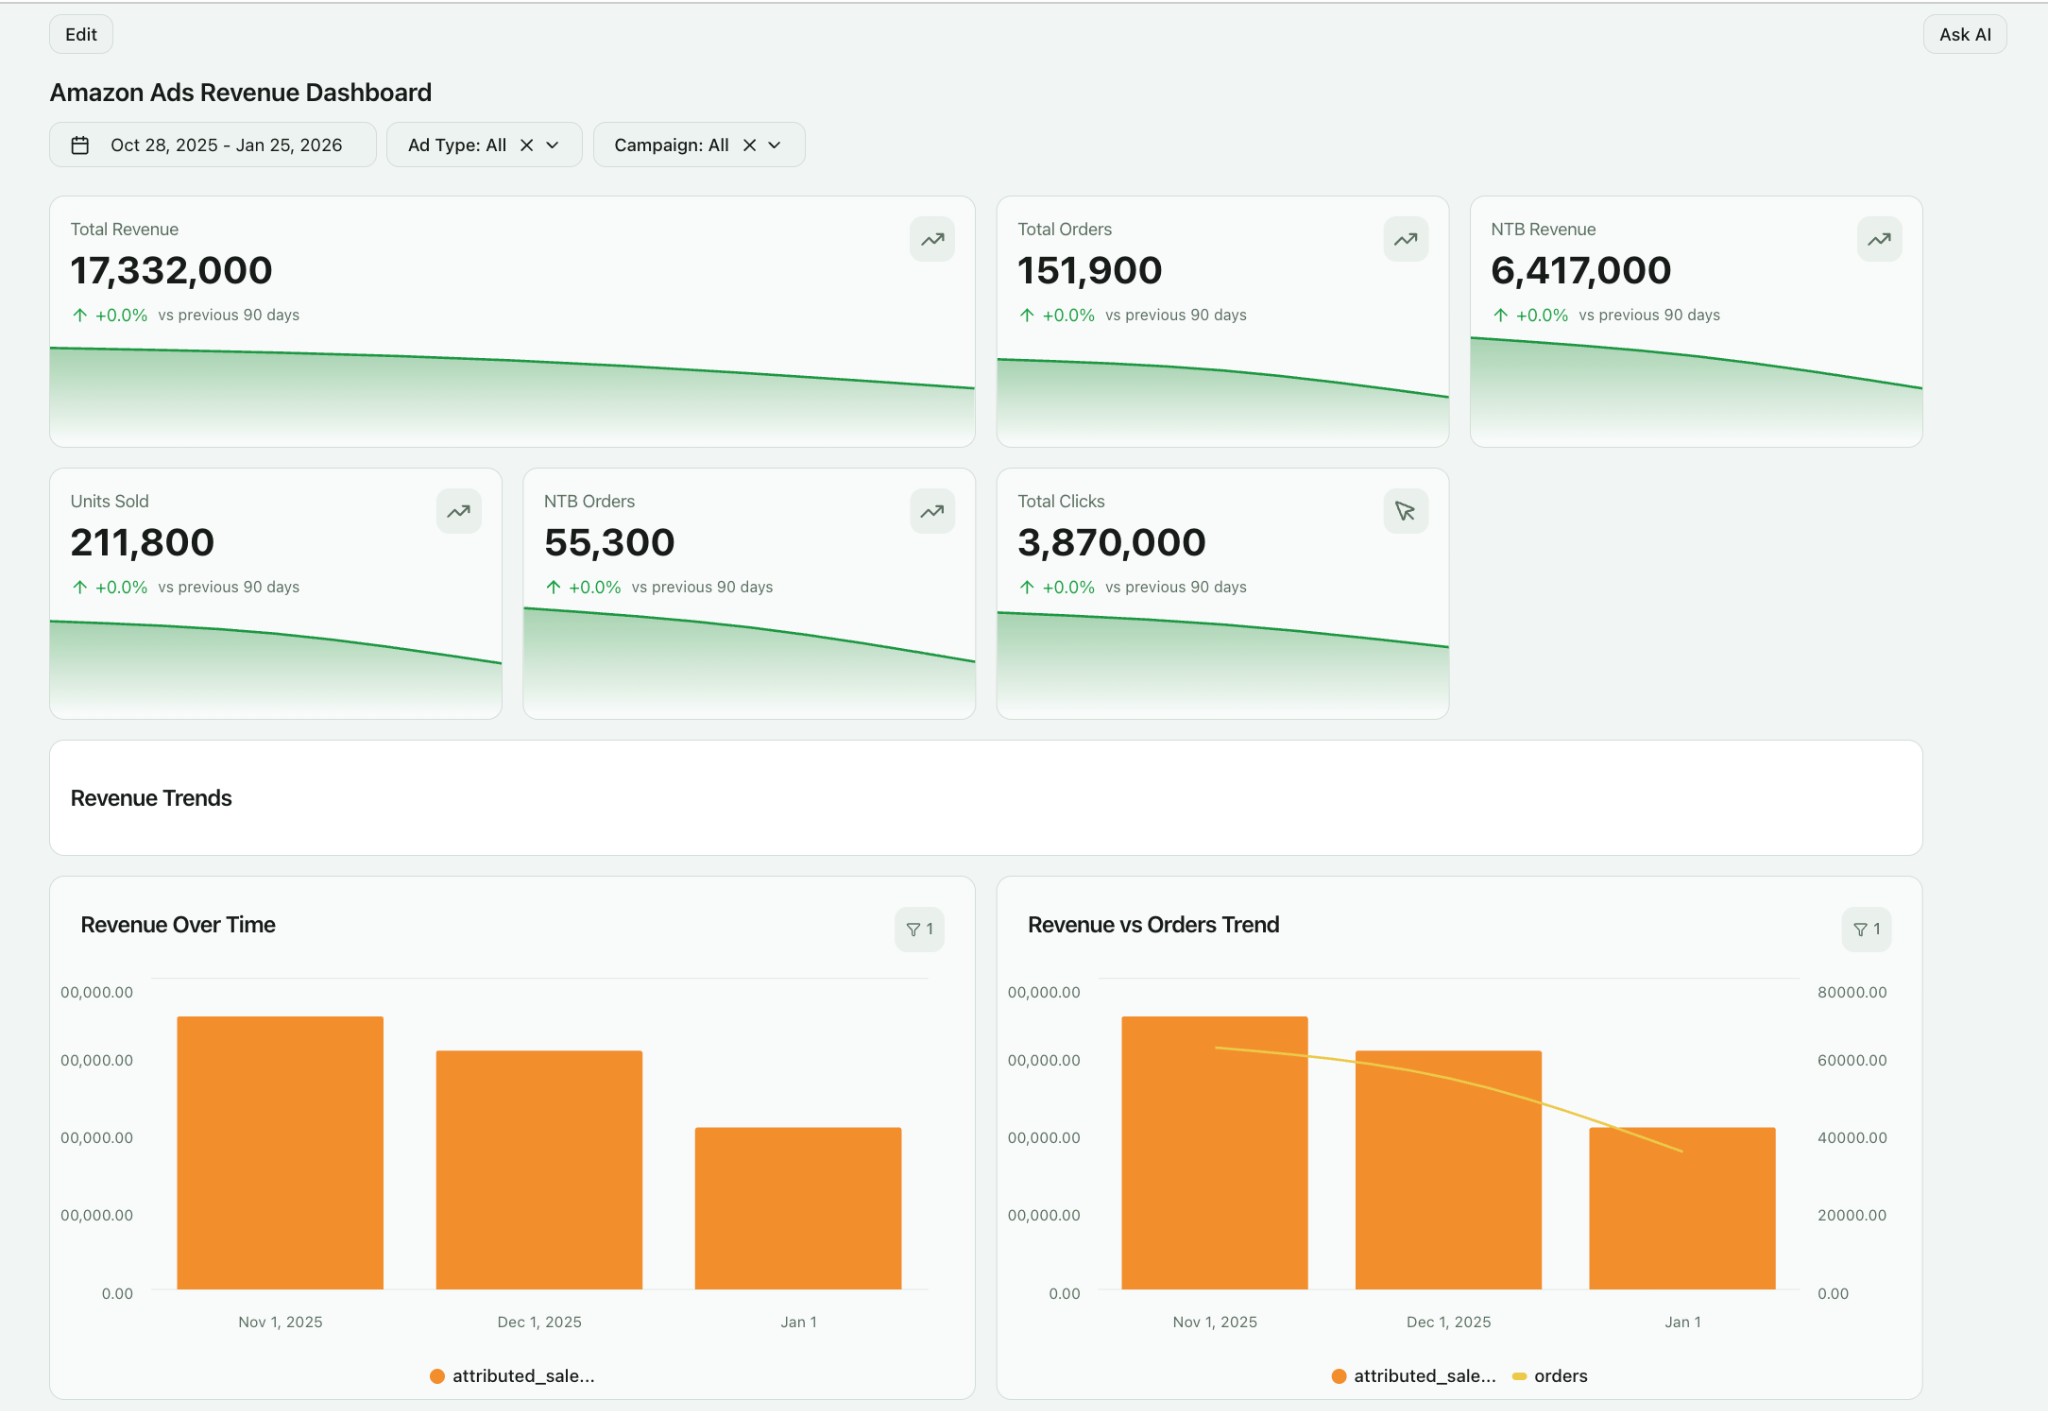Click the cursor icon on Total Clicks card

(x=1406, y=511)
